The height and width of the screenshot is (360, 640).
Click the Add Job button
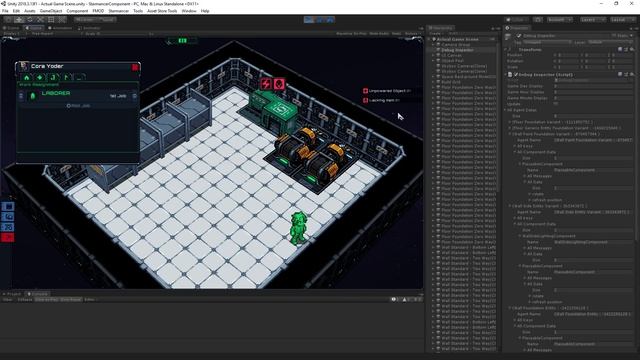point(78,106)
